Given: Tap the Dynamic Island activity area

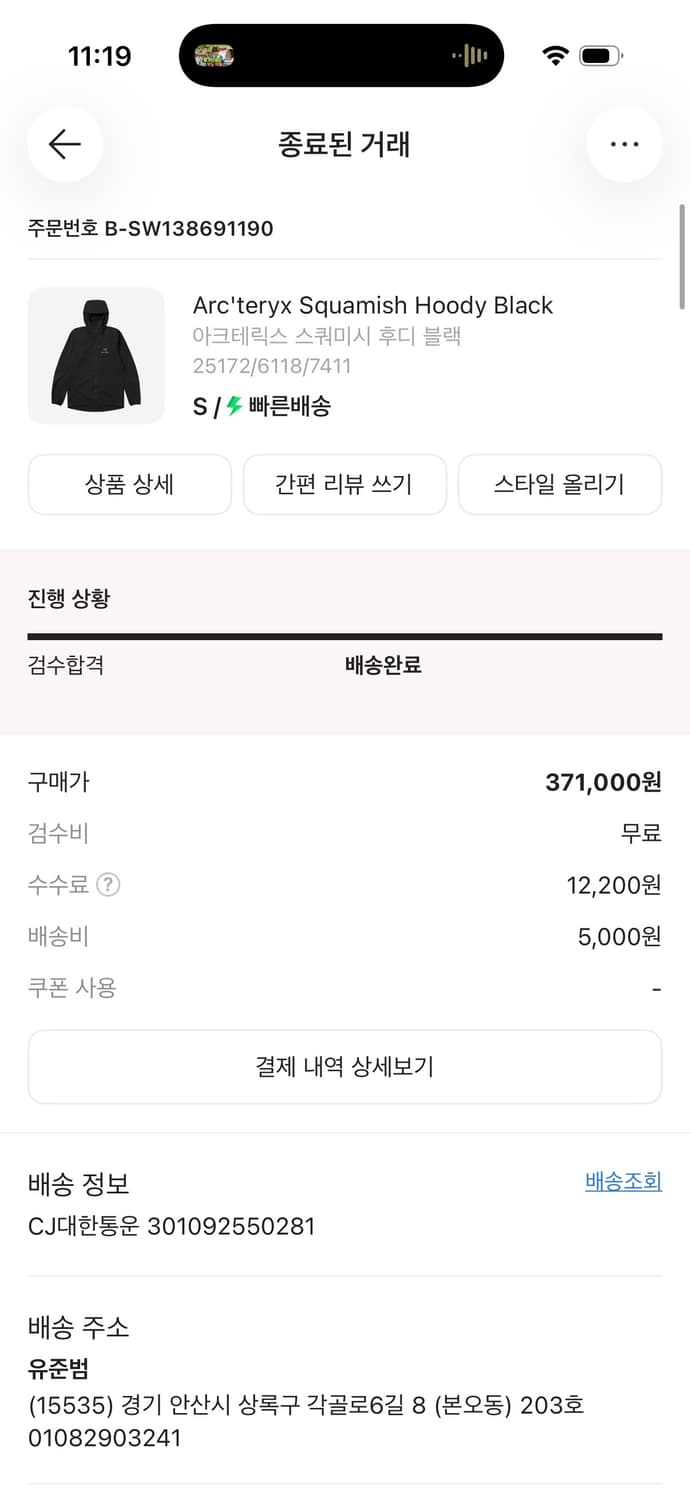Looking at the screenshot, I should point(341,55).
